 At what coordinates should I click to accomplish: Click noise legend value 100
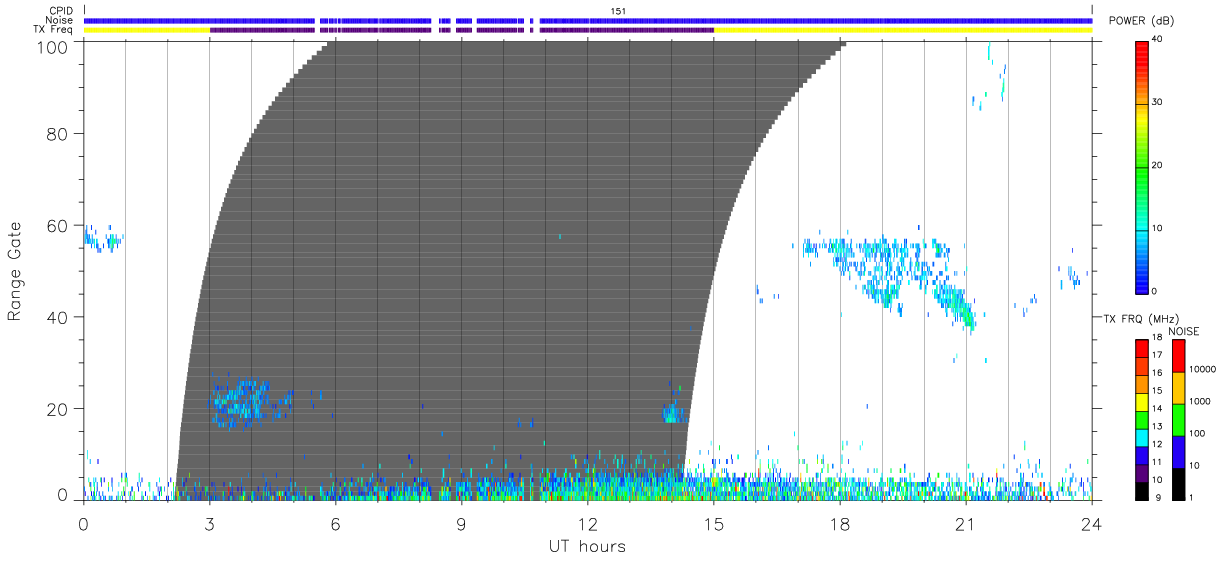(1198, 433)
